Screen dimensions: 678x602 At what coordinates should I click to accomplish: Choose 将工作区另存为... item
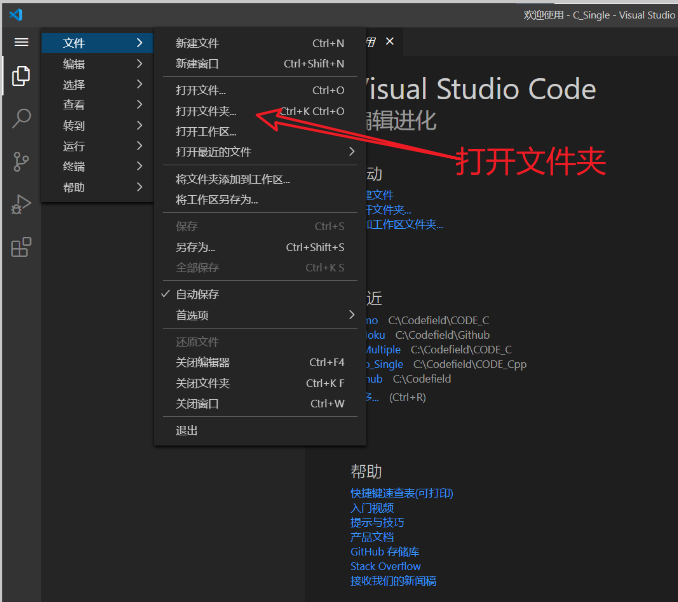[260, 200]
